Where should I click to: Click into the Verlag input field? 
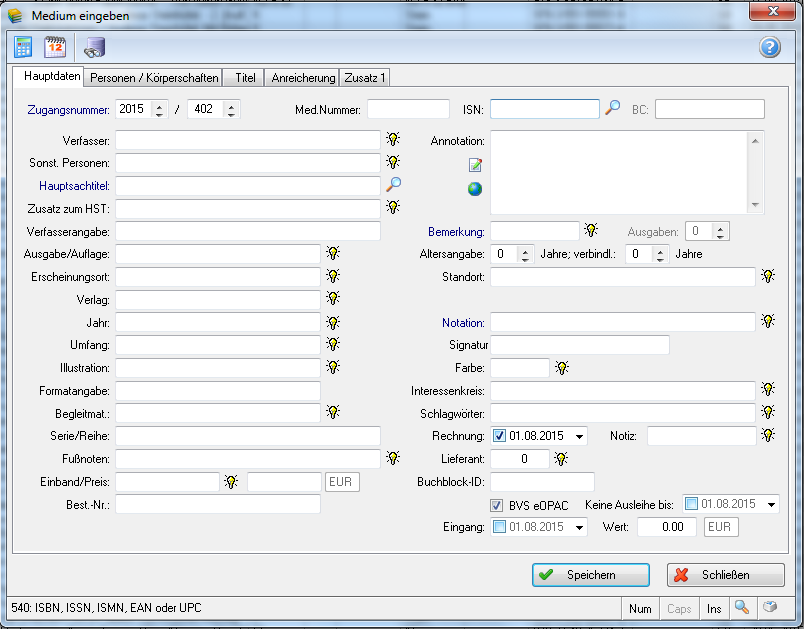click(217, 299)
